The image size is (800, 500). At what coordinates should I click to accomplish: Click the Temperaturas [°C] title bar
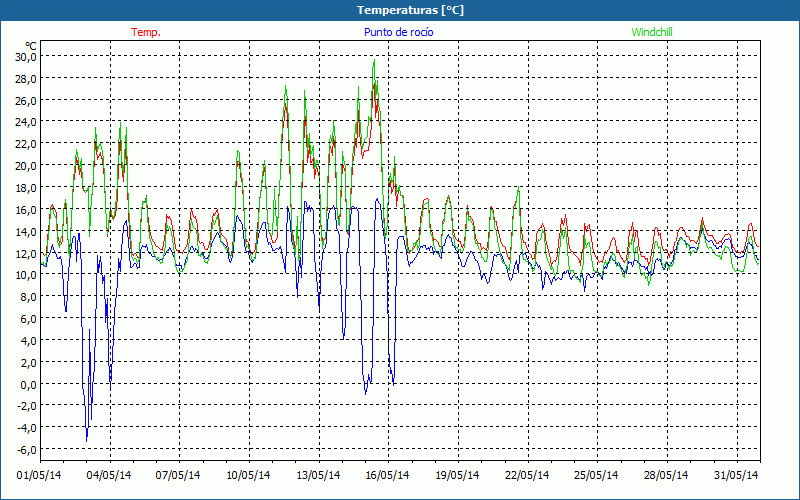(400, 10)
